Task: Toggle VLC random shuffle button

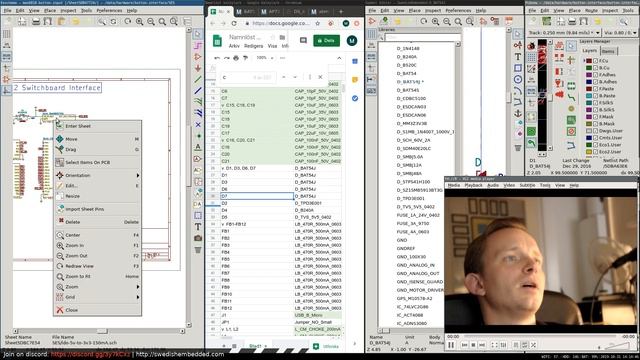Action: tap(533, 345)
